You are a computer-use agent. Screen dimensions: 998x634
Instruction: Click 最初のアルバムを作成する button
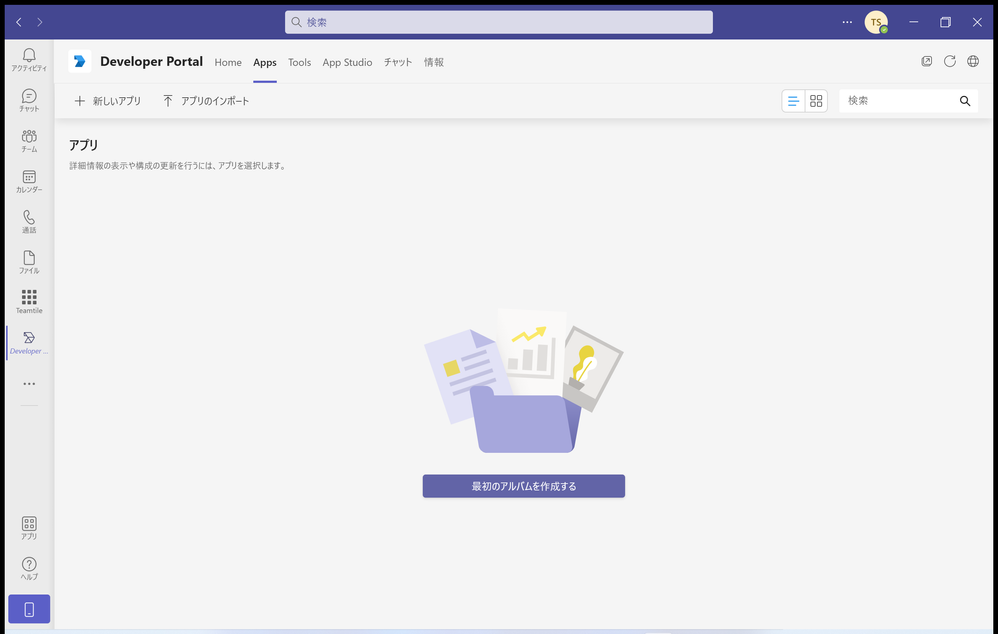click(524, 486)
